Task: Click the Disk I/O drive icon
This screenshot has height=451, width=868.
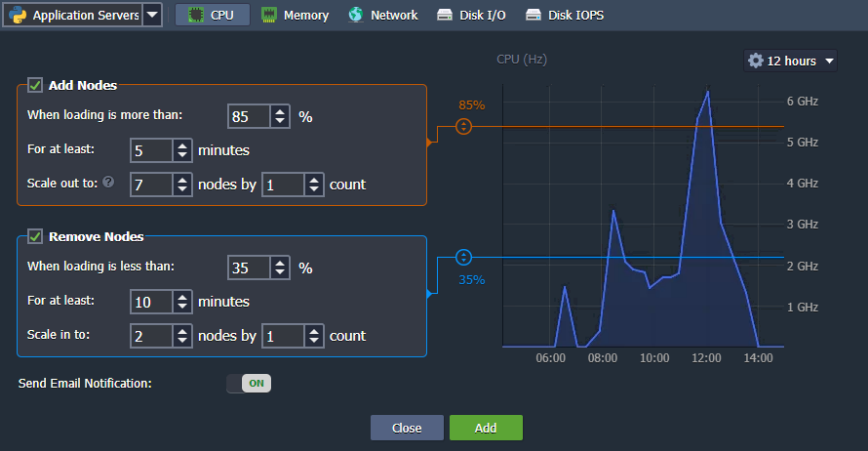Action: pyautogui.click(x=445, y=15)
